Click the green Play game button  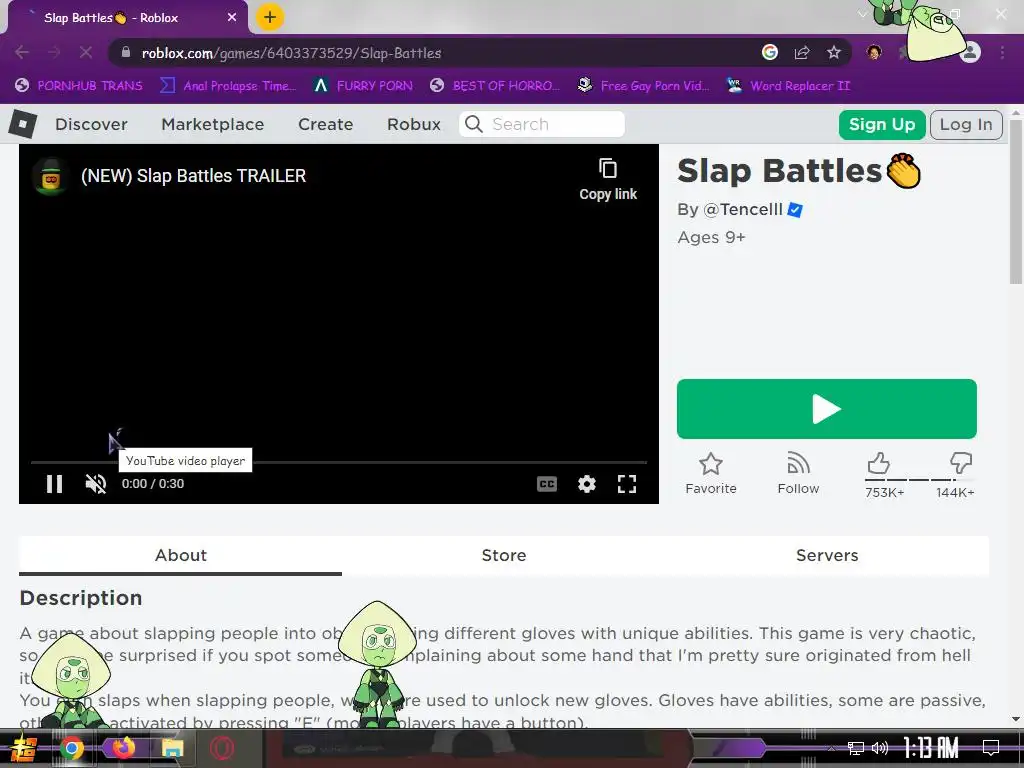pyautogui.click(x=827, y=409)
